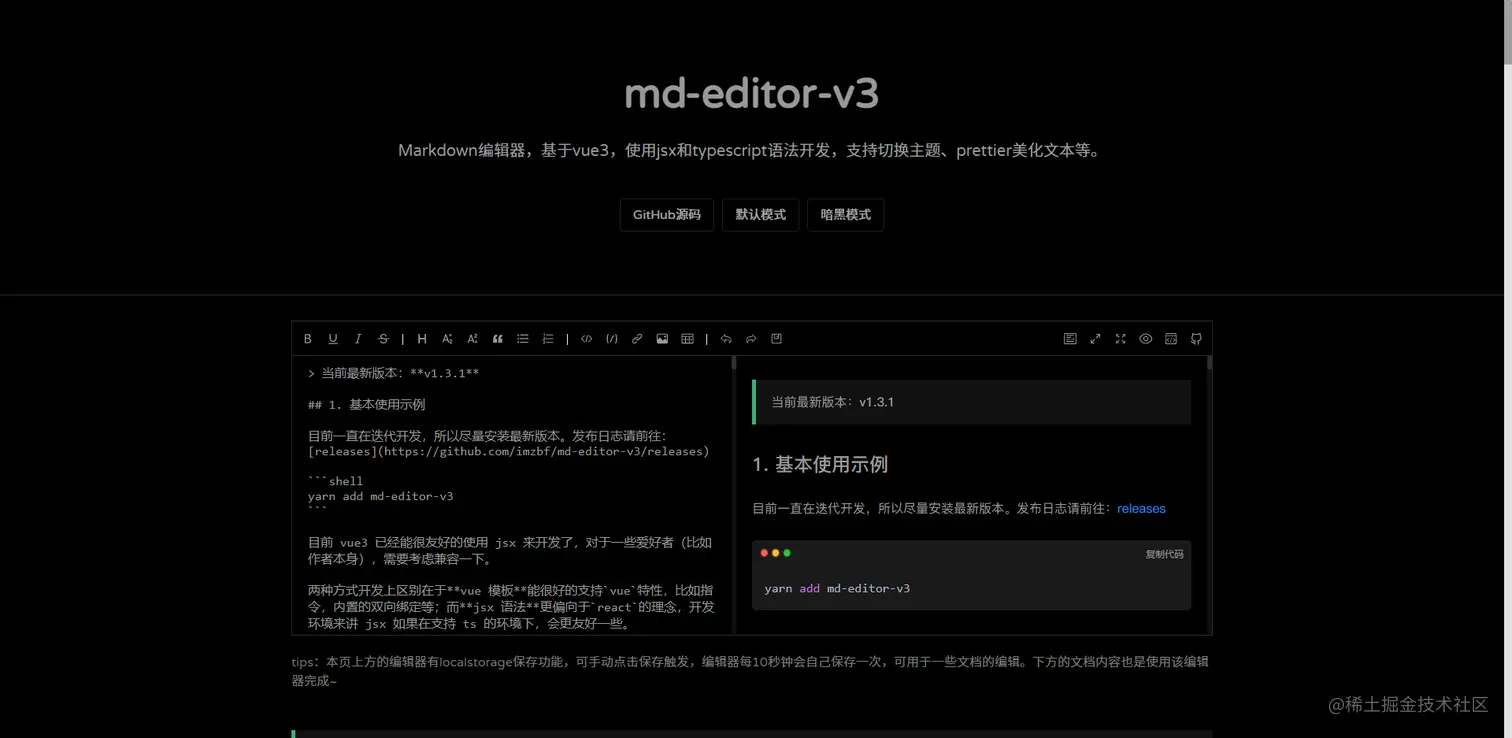
Task: Click the 'yarn add md-editor-v3' preview code
Action: 837,588
